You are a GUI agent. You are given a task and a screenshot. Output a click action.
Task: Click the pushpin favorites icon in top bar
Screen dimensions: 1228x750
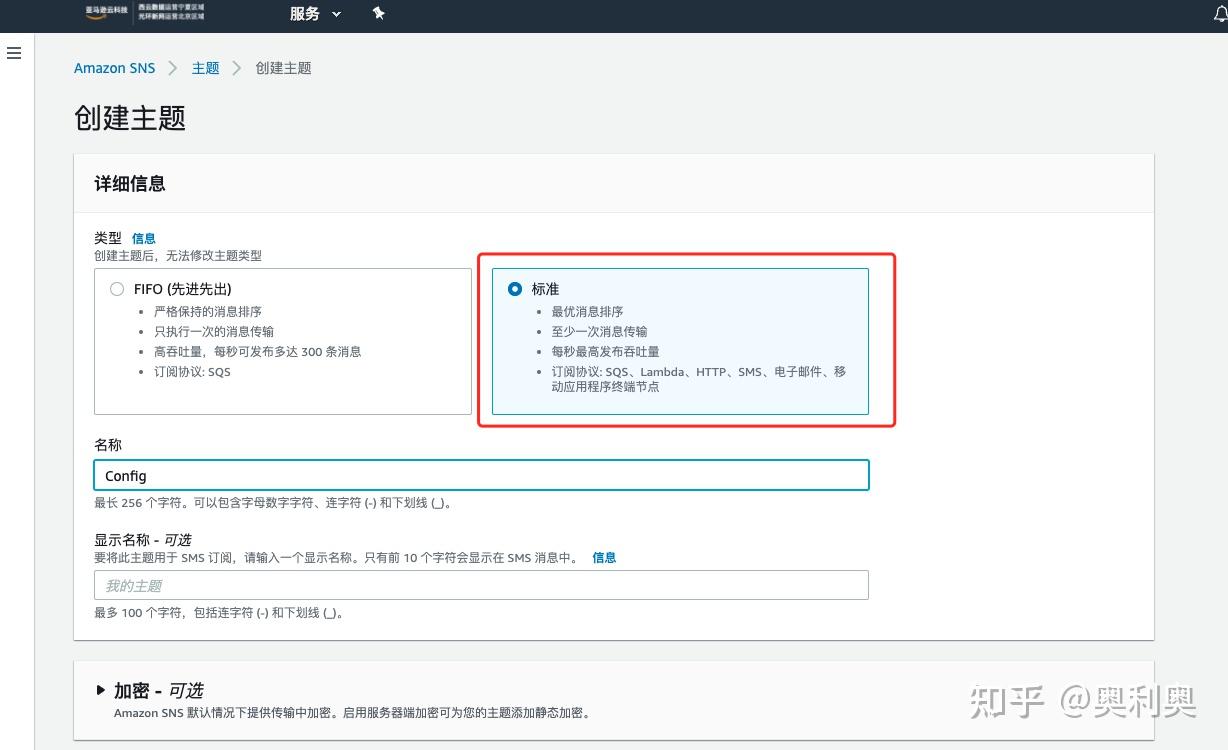378,14
